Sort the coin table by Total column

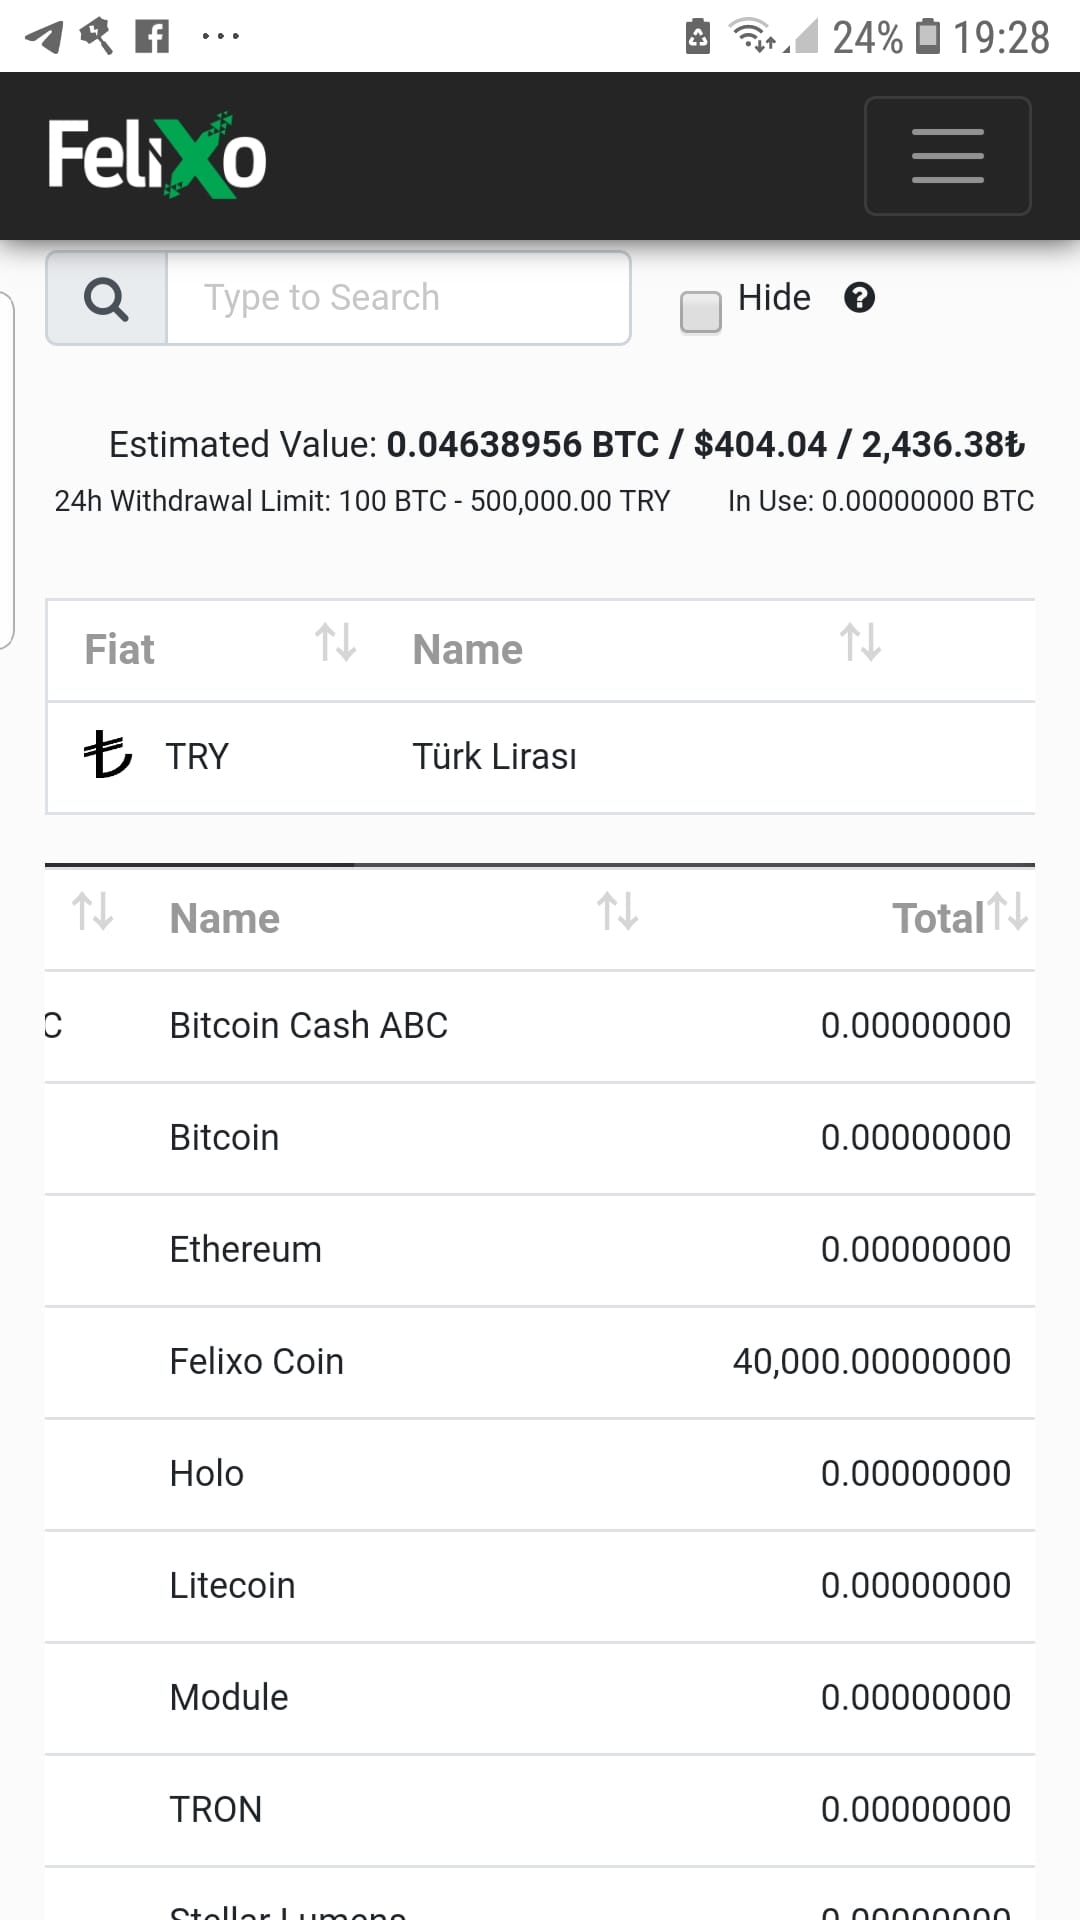click(1008, 912)
